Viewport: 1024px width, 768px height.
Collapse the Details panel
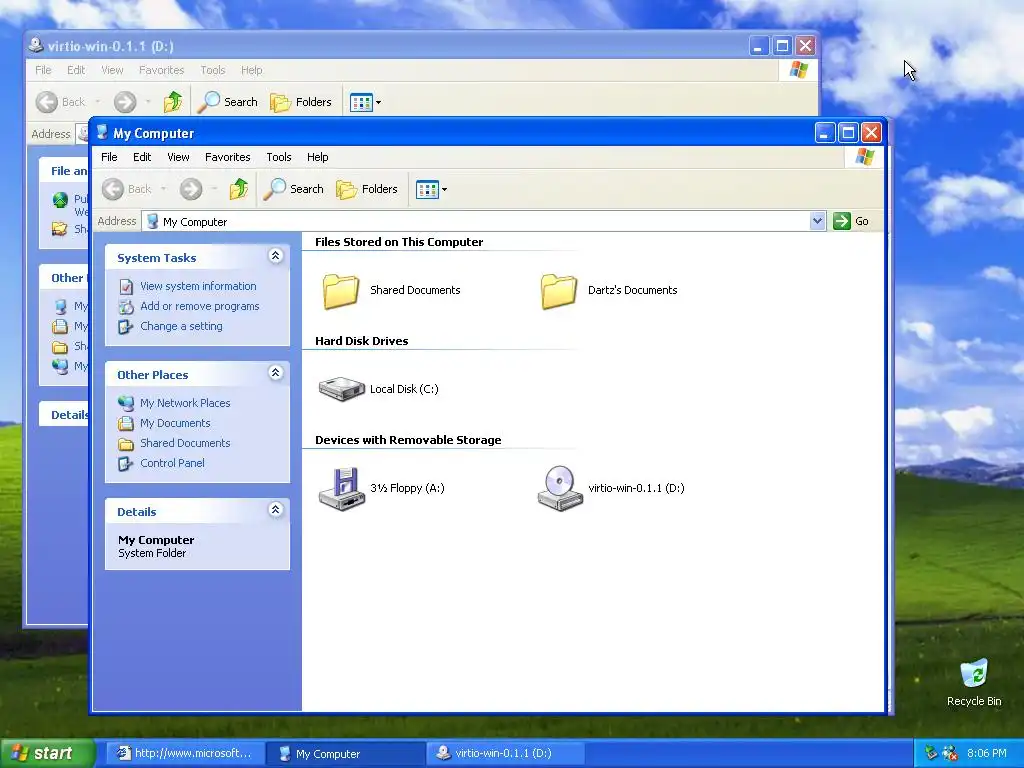[276, 510]
